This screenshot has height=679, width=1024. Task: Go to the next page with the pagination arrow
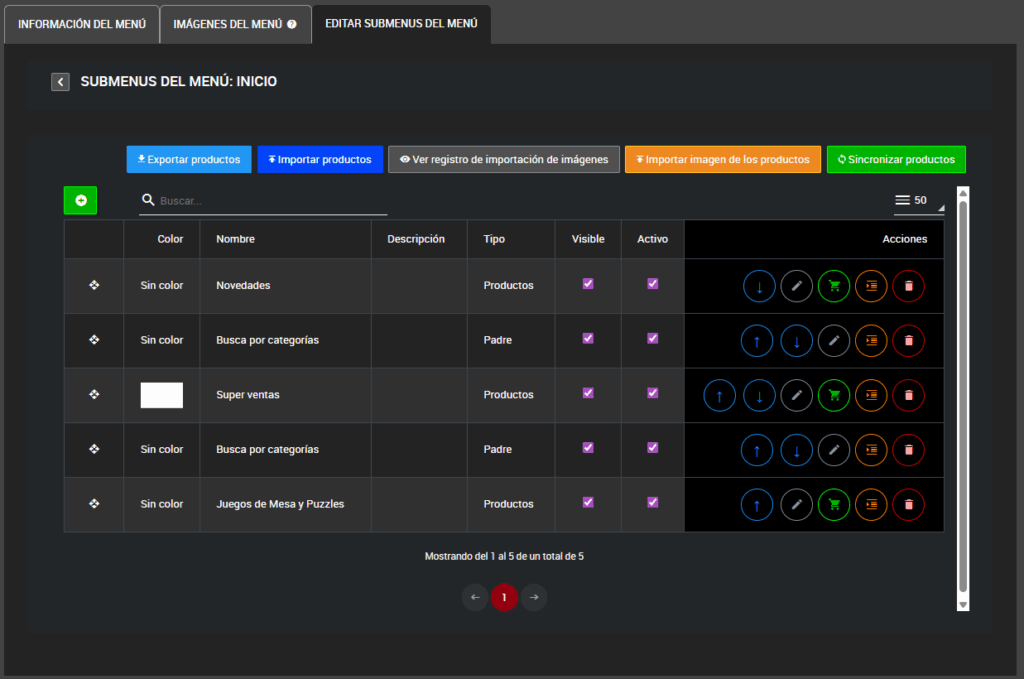534,598
